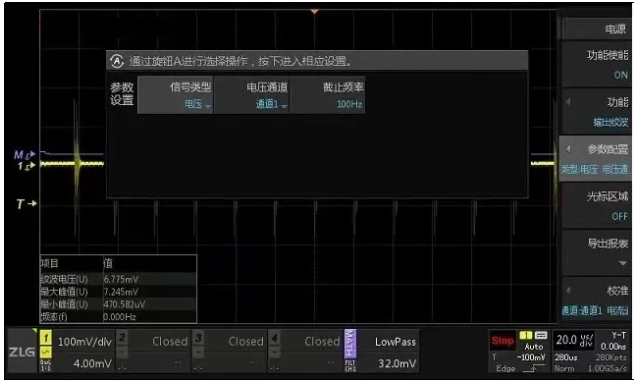Enable the closed channel 2 box
The height and width of the screenshot is (381, 634).
point(153,351)
